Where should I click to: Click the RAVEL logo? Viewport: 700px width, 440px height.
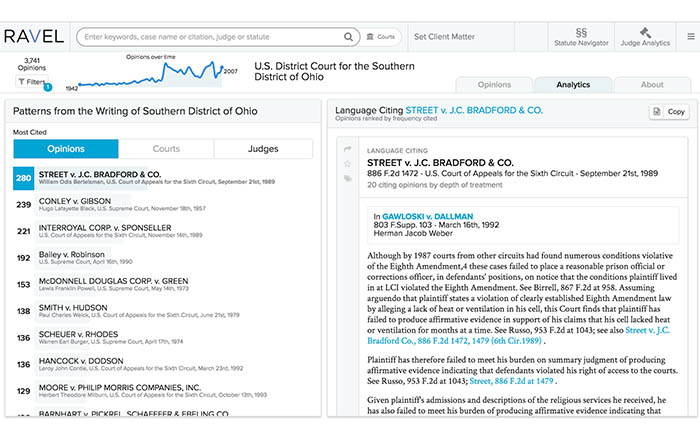point(34,37)
